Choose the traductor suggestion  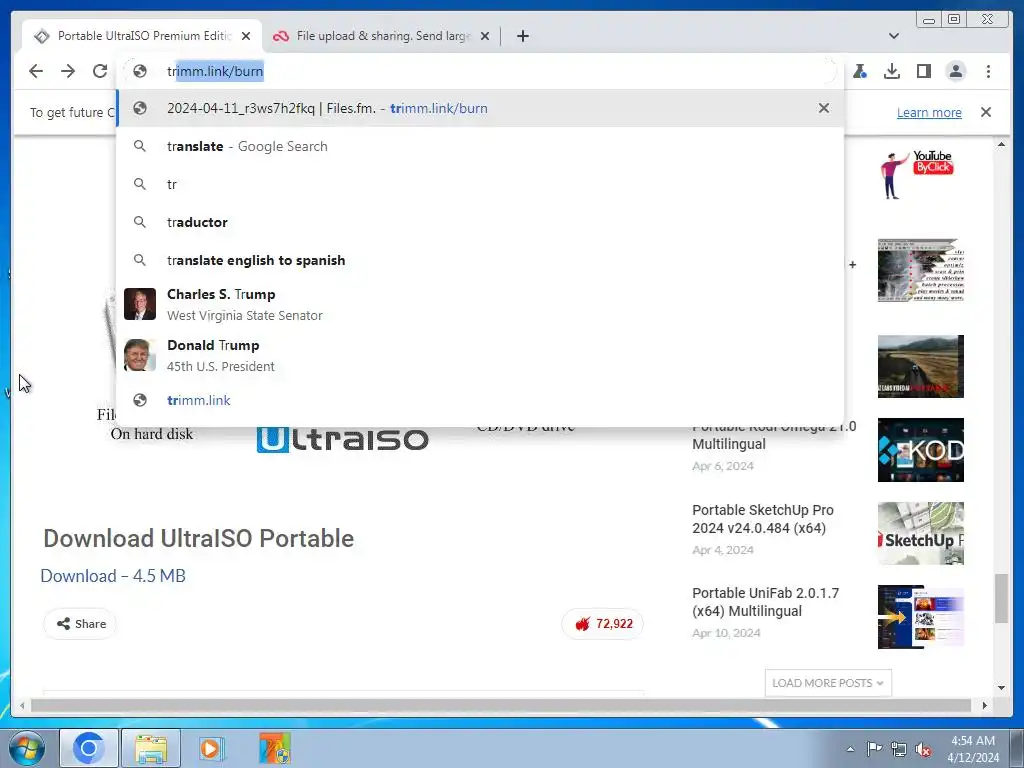[480, 222]
